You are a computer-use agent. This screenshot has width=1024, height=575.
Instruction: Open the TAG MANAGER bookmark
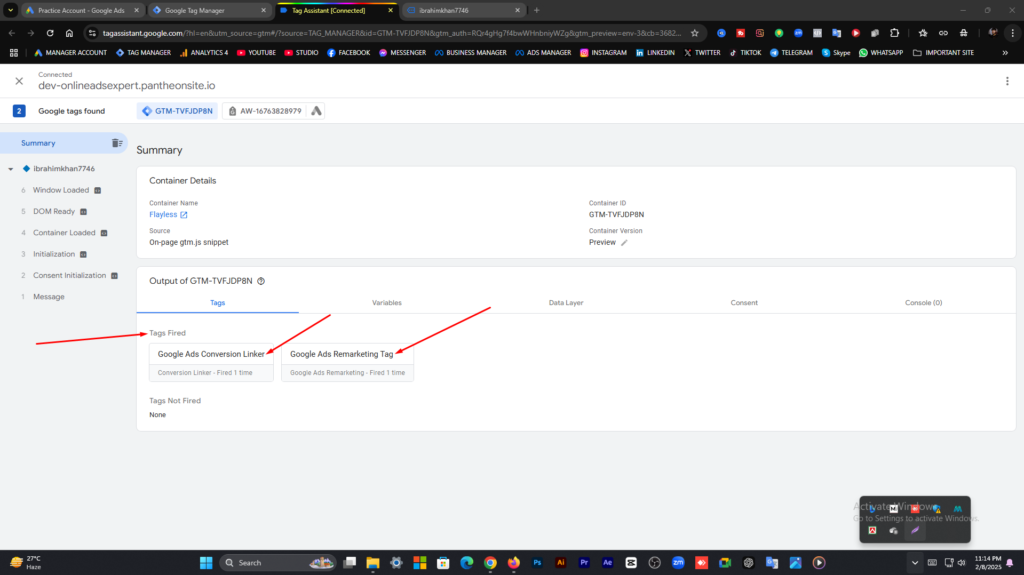coord(143,52)
